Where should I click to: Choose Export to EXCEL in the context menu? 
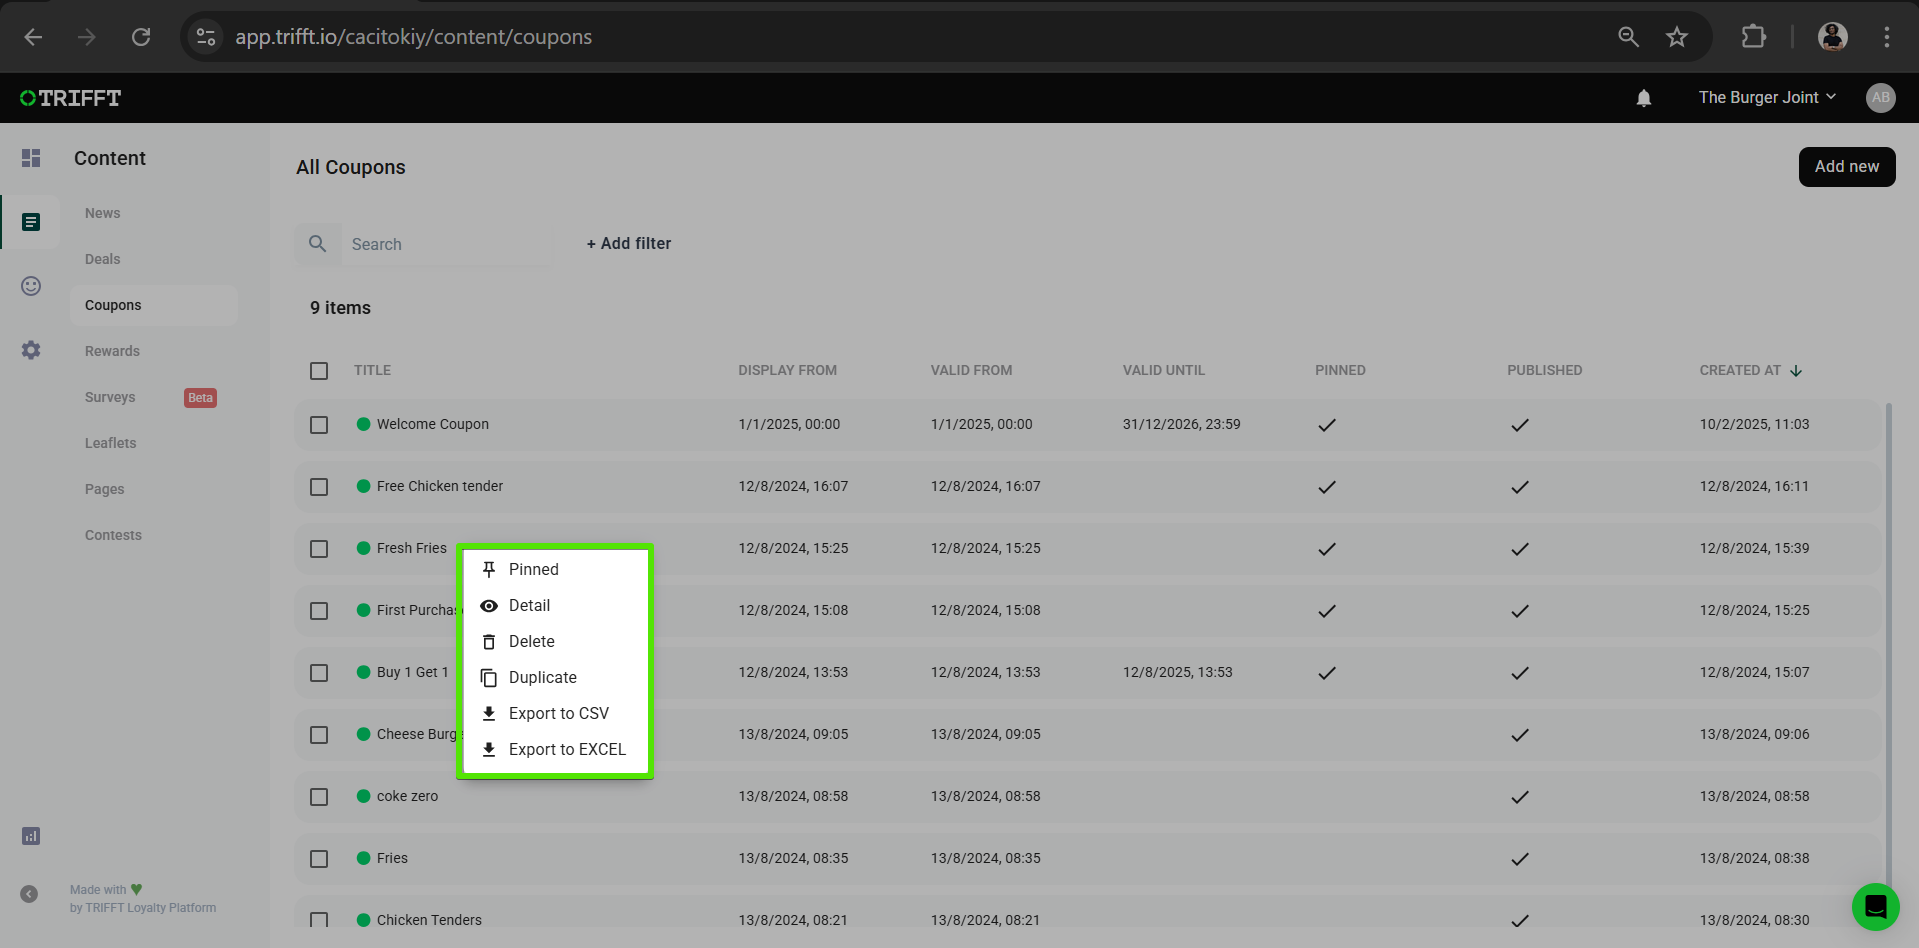point(555,749)
